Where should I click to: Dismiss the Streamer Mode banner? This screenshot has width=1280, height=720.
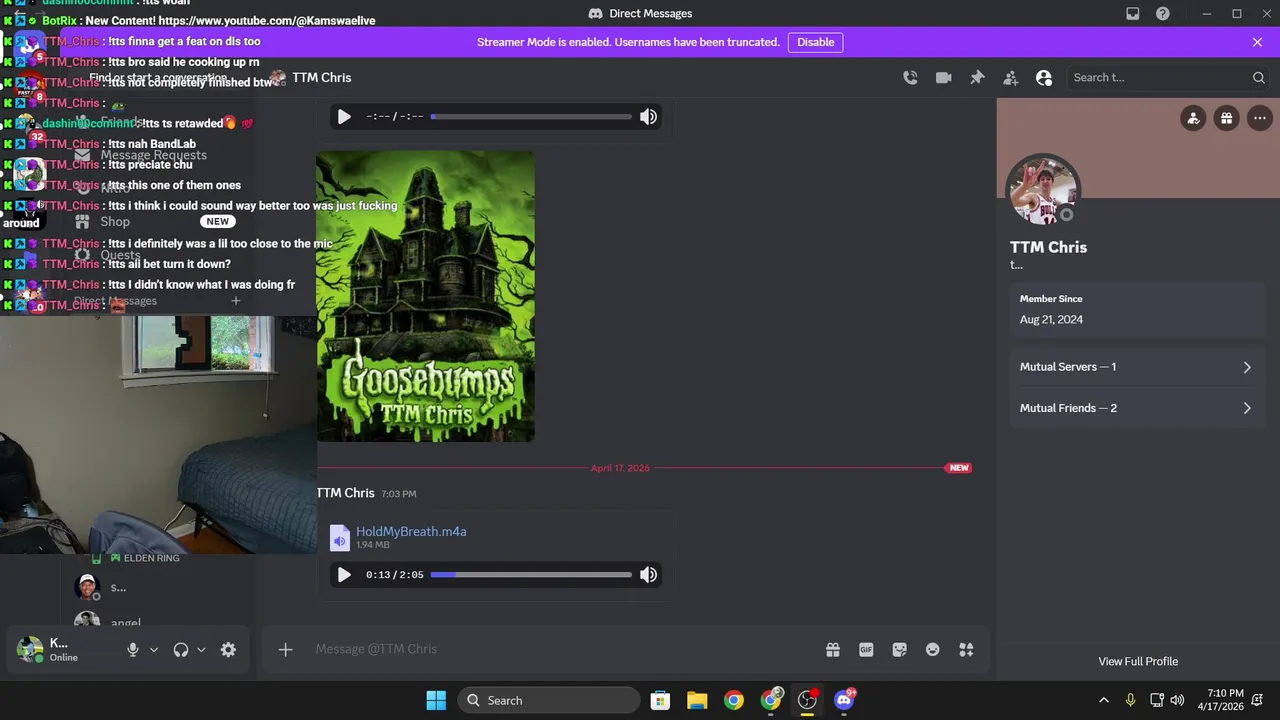1257,42
